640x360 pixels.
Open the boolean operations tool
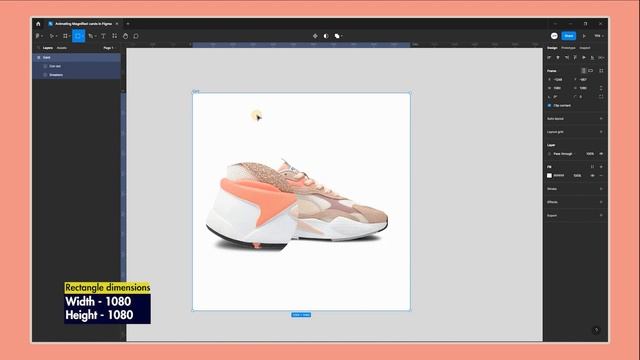337,36
